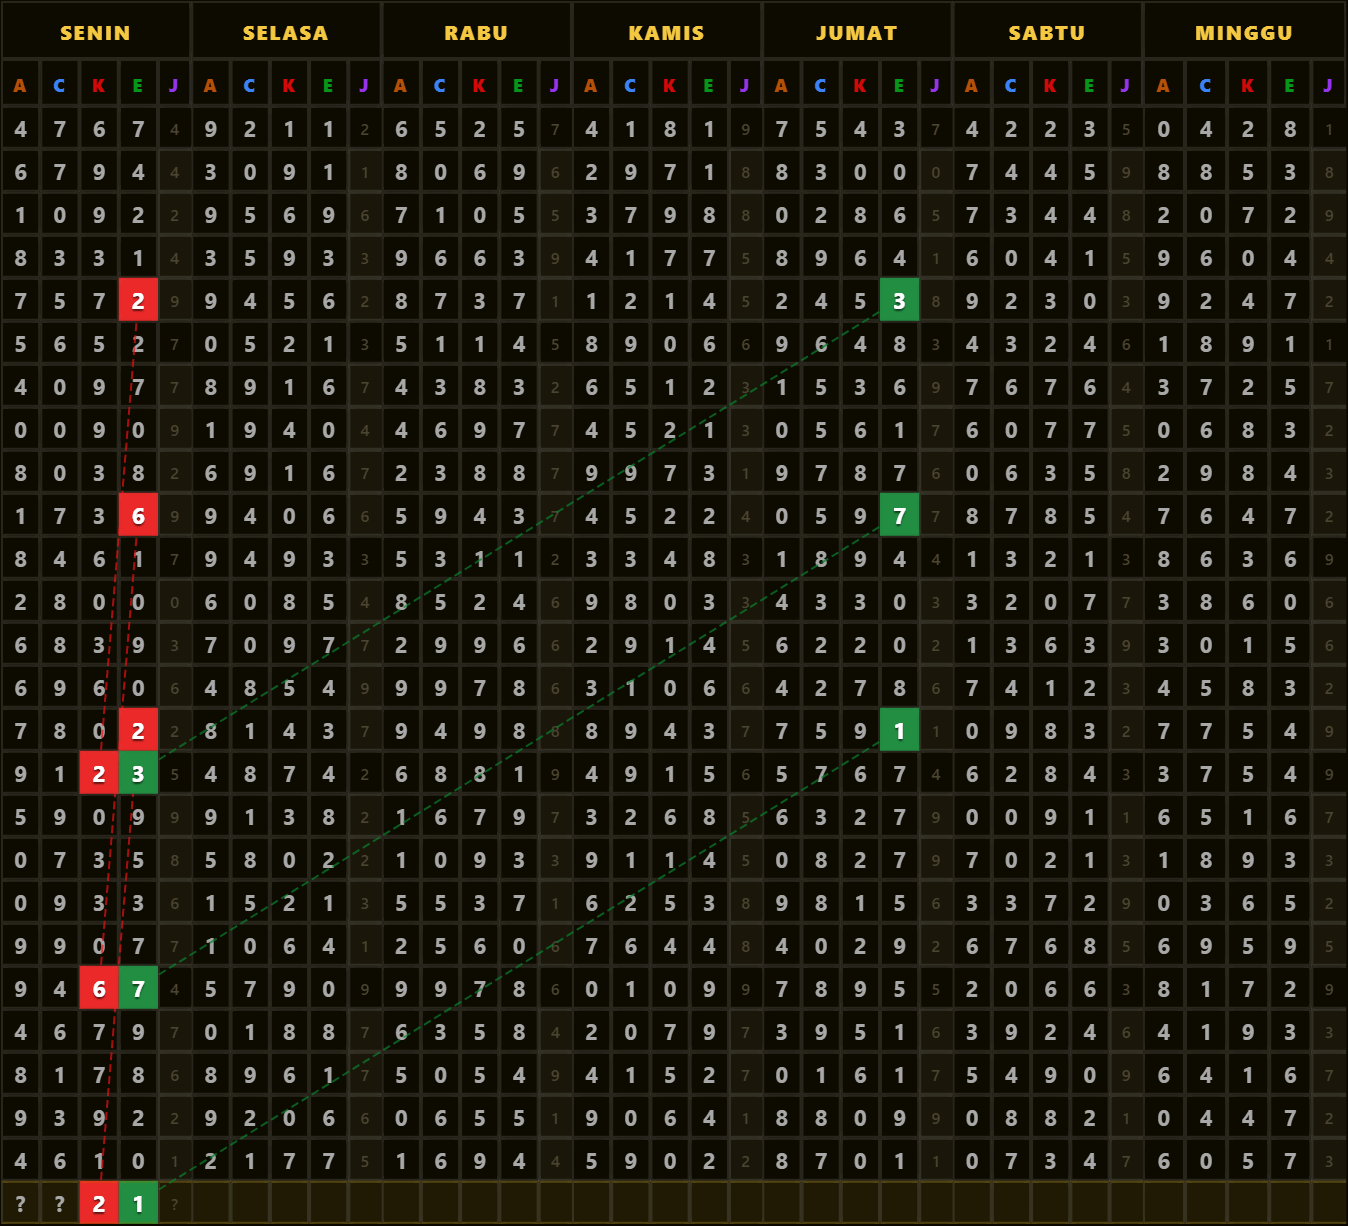Image resolution: width=1348 pixels, height=1226 pixels.
Task: Select the KAMIS day header
Action: 667,32
